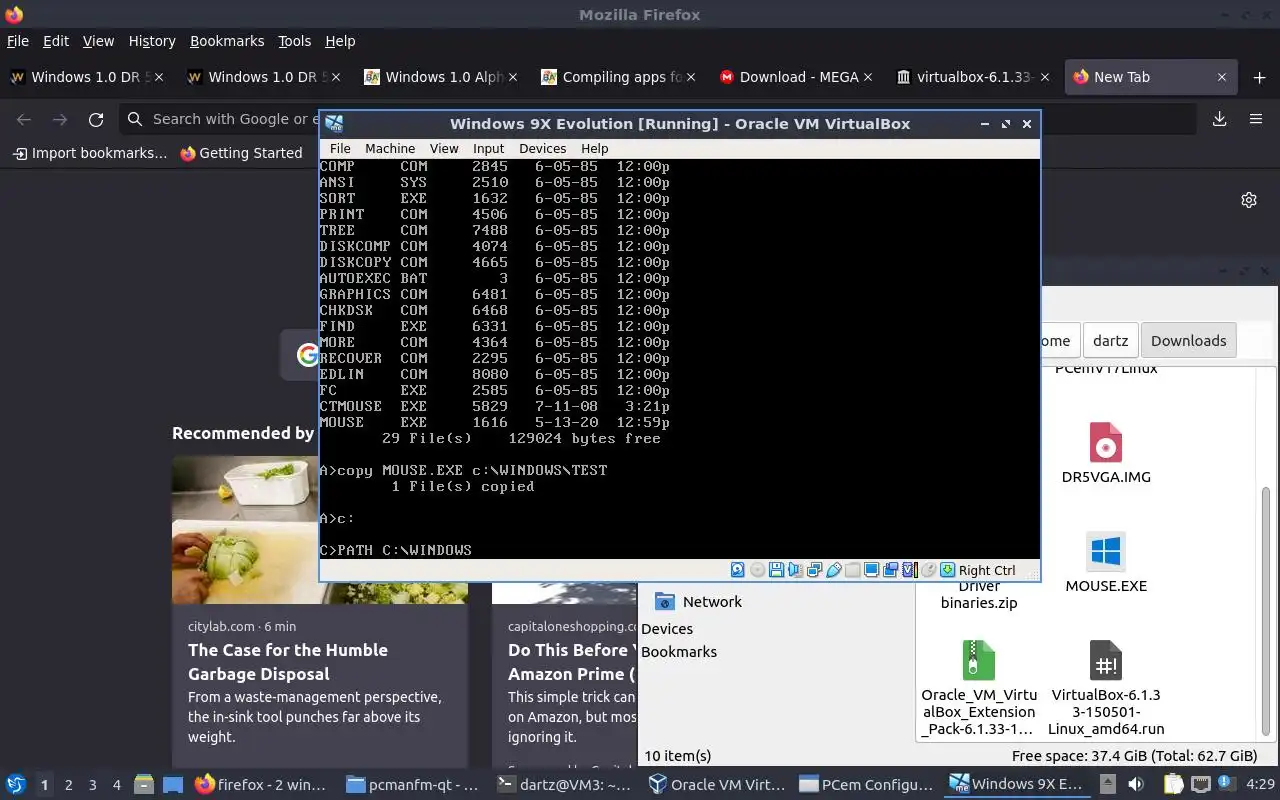Select the Oracle_VM_VirtualBox_Extension_Pack file
This screenshot has height=800, width=1280.
click(978, 688)
